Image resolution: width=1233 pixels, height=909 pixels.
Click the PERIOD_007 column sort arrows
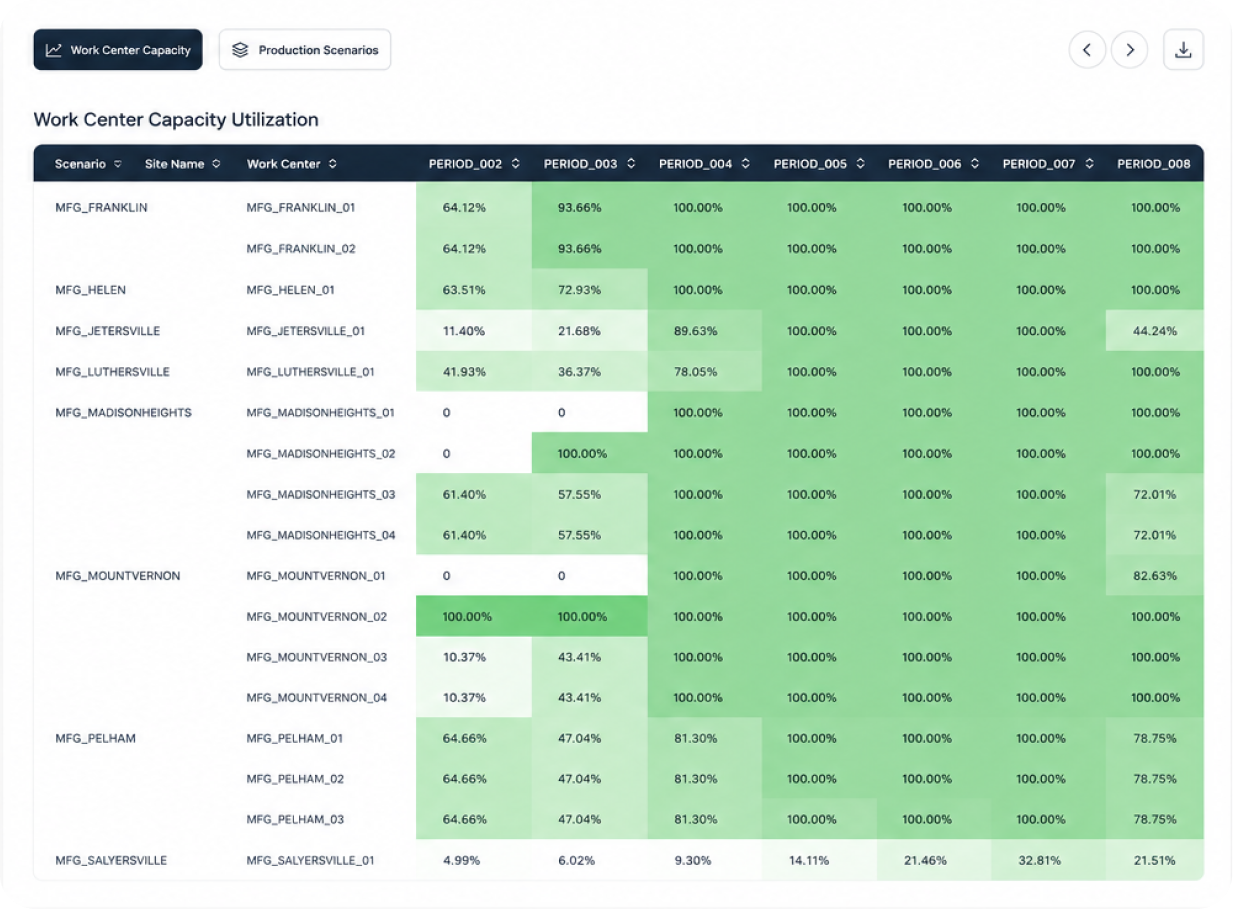1089,164
